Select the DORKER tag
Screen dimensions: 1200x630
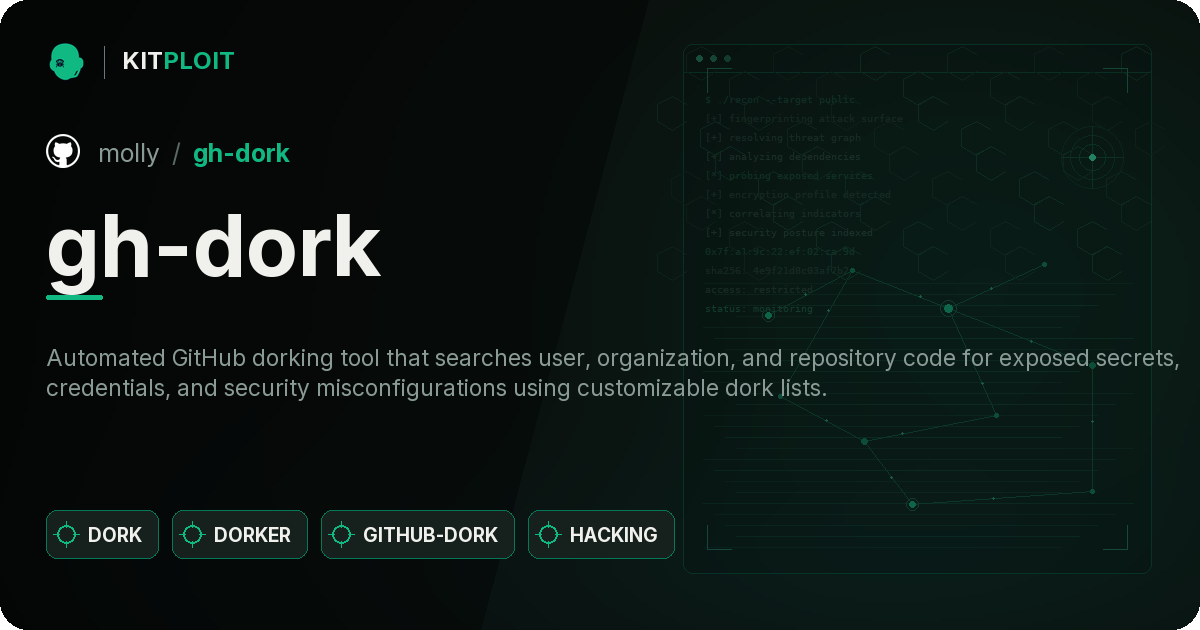(240, 534)
